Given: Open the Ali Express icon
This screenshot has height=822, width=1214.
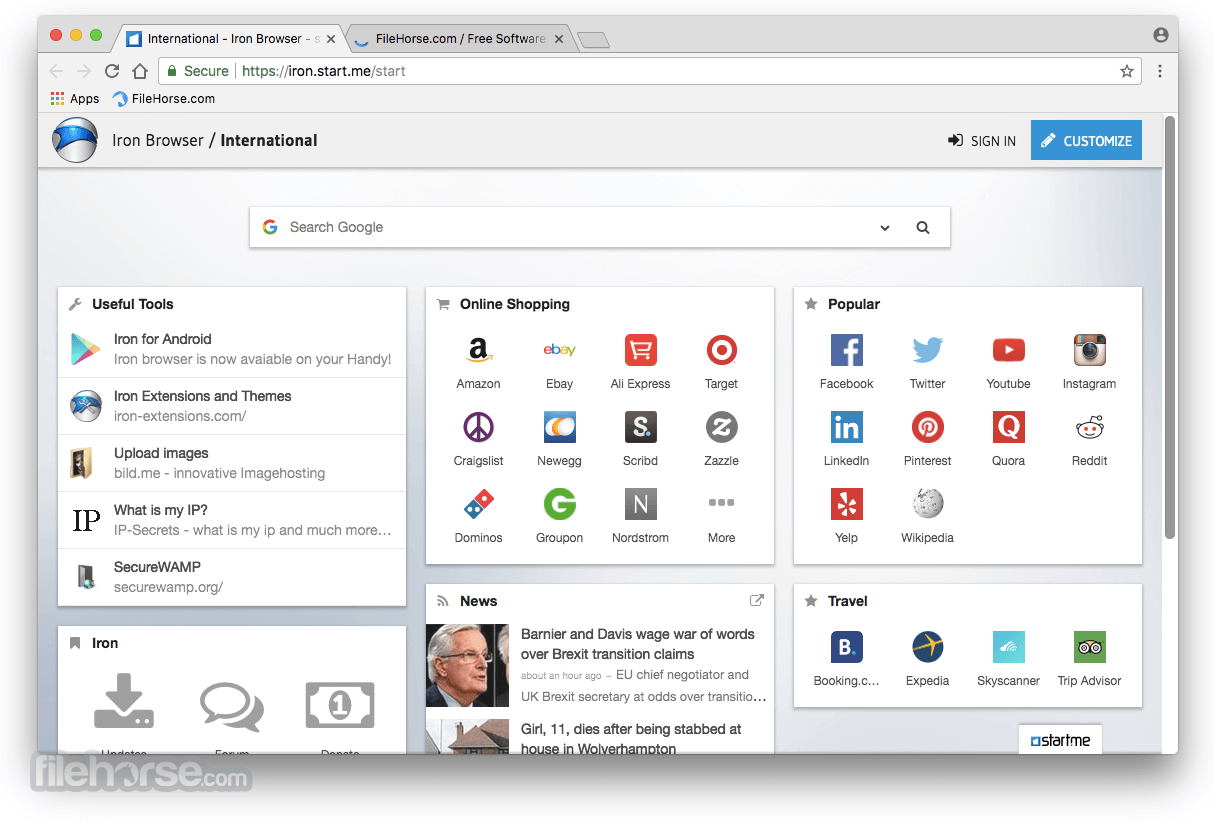Looking at the screenshot, I should click(x=640, y=350).
